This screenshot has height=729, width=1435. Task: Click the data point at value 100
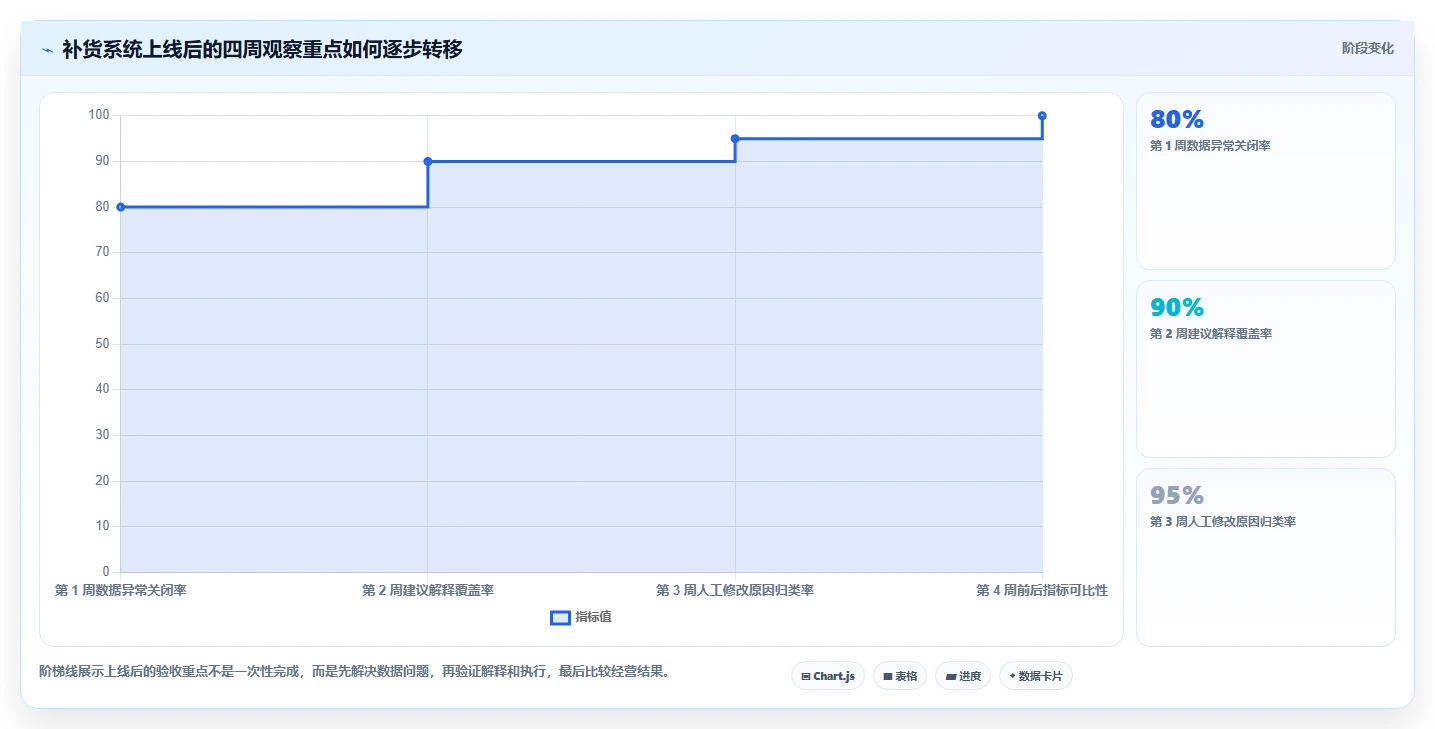1042,116
